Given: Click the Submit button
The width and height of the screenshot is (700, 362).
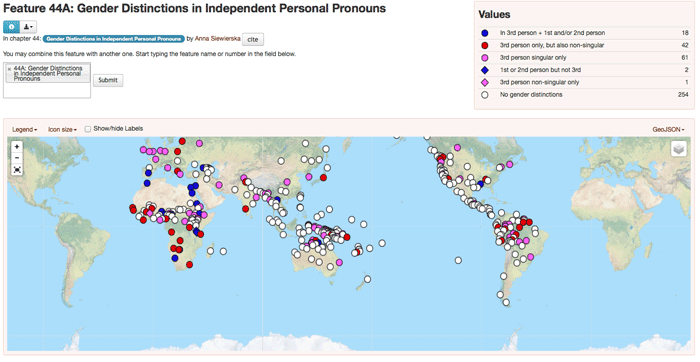Looking at the screenshot, I should (108, 80).
